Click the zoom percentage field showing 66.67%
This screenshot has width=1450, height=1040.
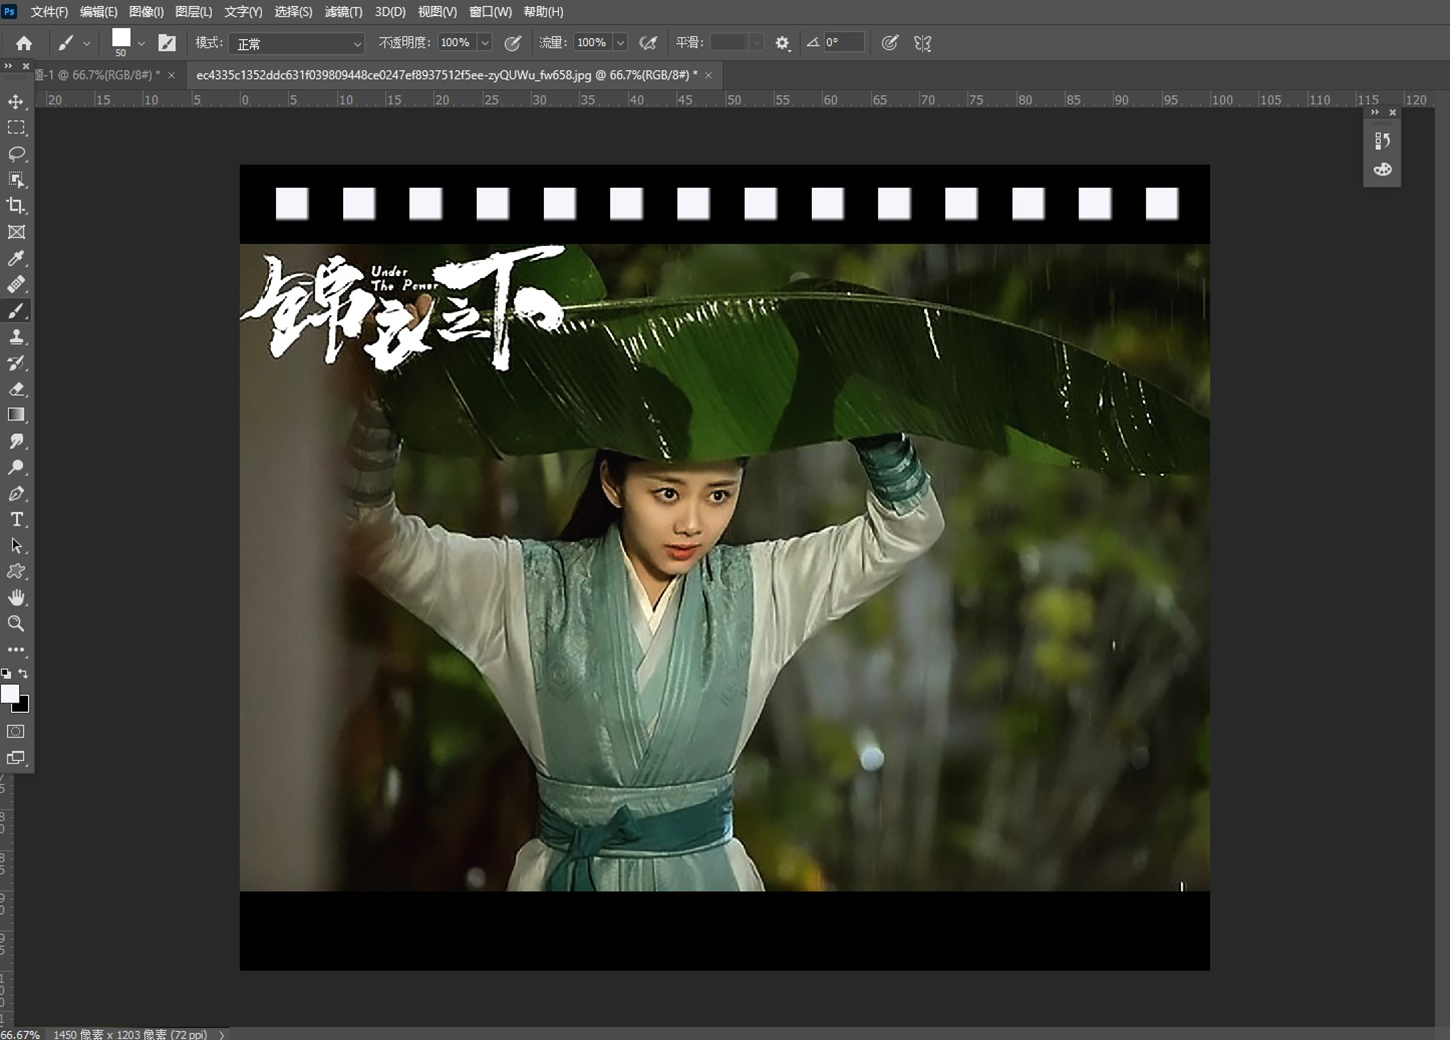(x=20, y=1034)
